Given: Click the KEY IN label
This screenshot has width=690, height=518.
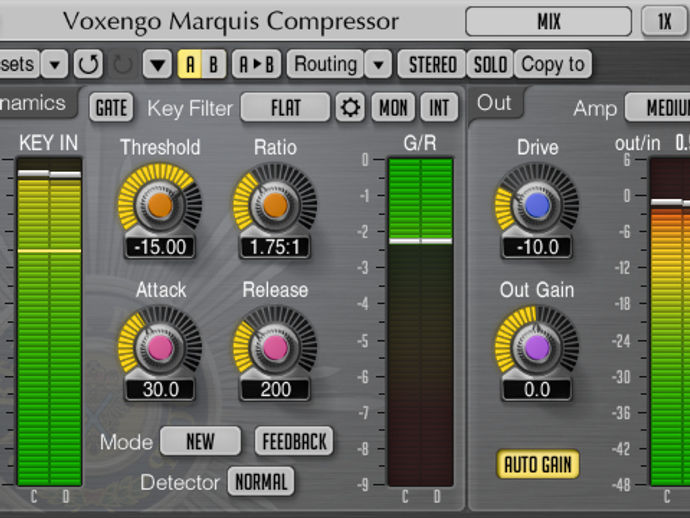Looking at the screenshot, I should pyautogui.click(x=48, y=143).
